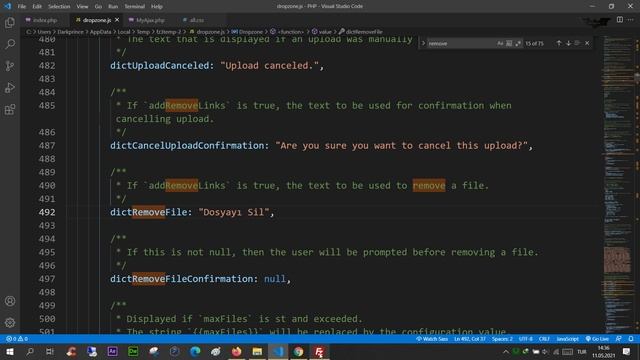Click errors and warnings count in status bar
This screenshot has width=640, height=360.
click(17, 339)
